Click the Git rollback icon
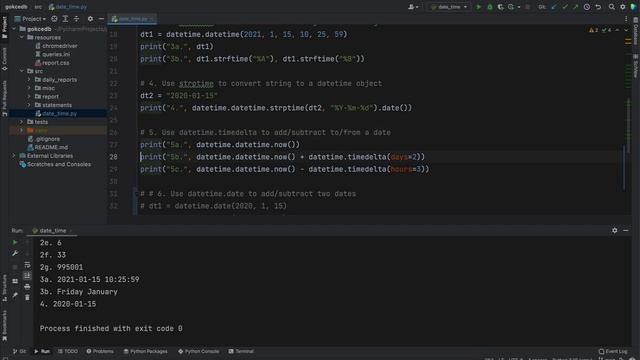The width and height of the screenshot is (640, 360). (x=598, y=7)
